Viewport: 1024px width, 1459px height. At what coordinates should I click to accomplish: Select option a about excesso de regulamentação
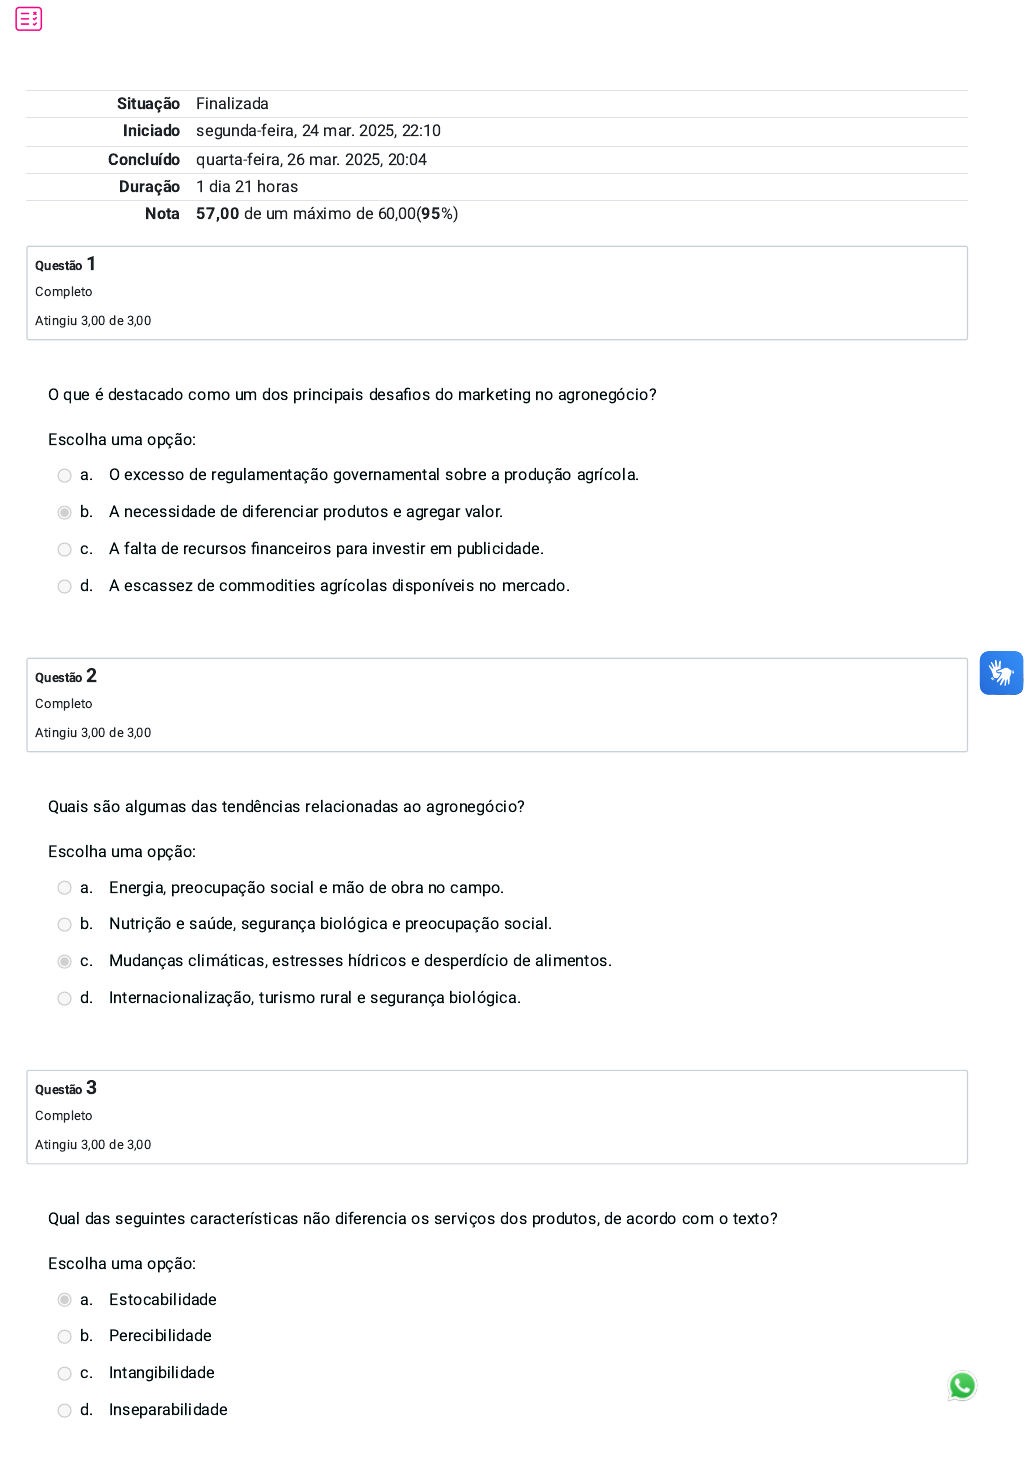(x=65, y=476)
